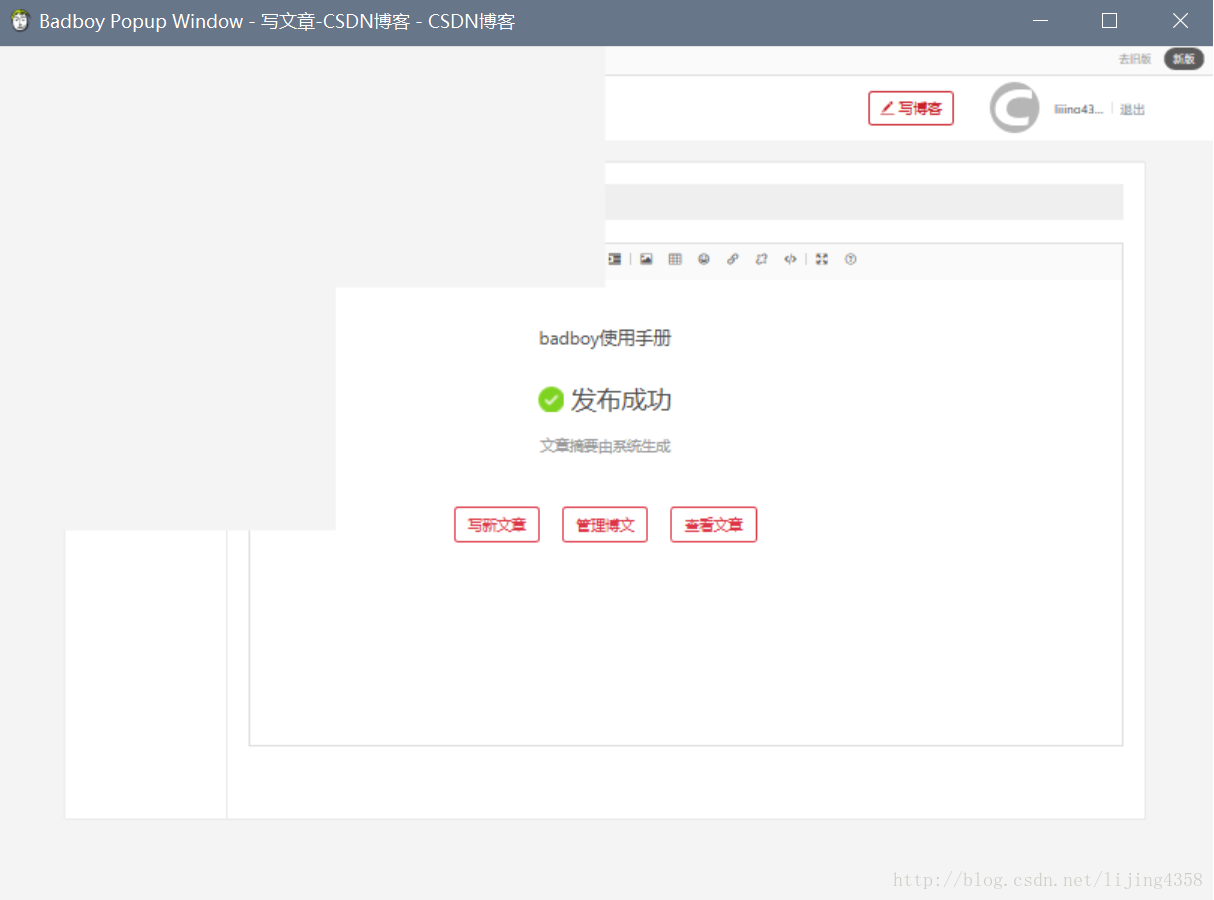Viewport: 1214px width, 900px height.
Task: Click the green success checkmark icon
Action: pyautogui.click(x=551, y=400)
